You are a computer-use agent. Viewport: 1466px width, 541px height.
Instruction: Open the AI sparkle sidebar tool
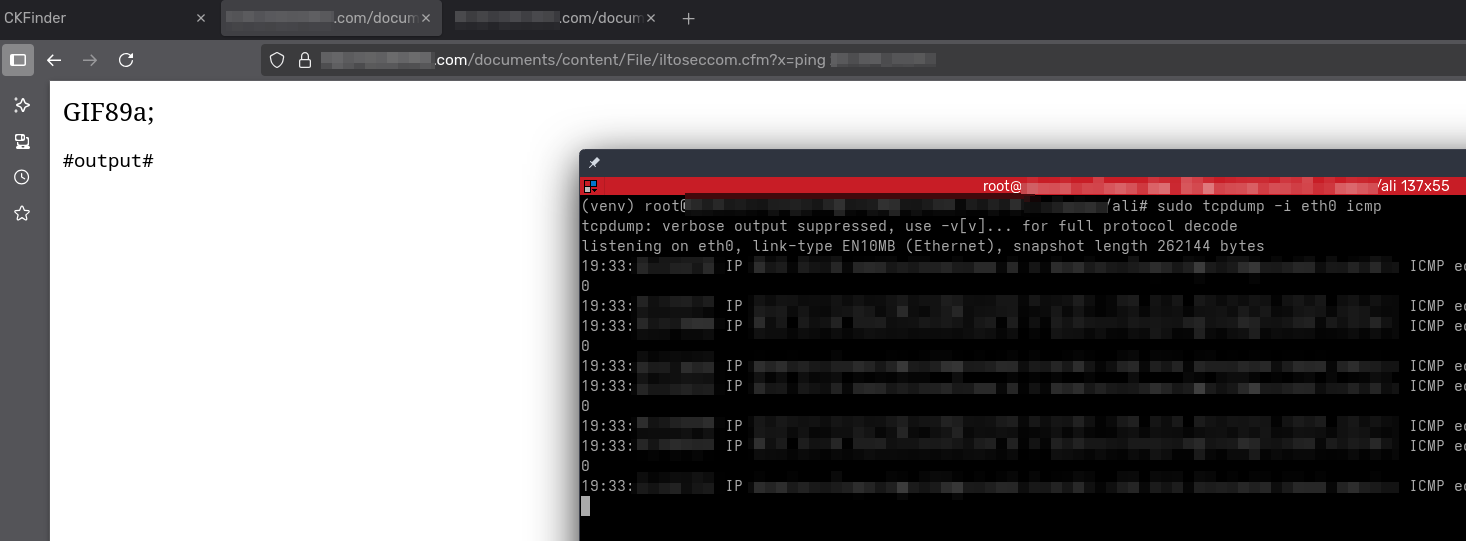(22, 105)
